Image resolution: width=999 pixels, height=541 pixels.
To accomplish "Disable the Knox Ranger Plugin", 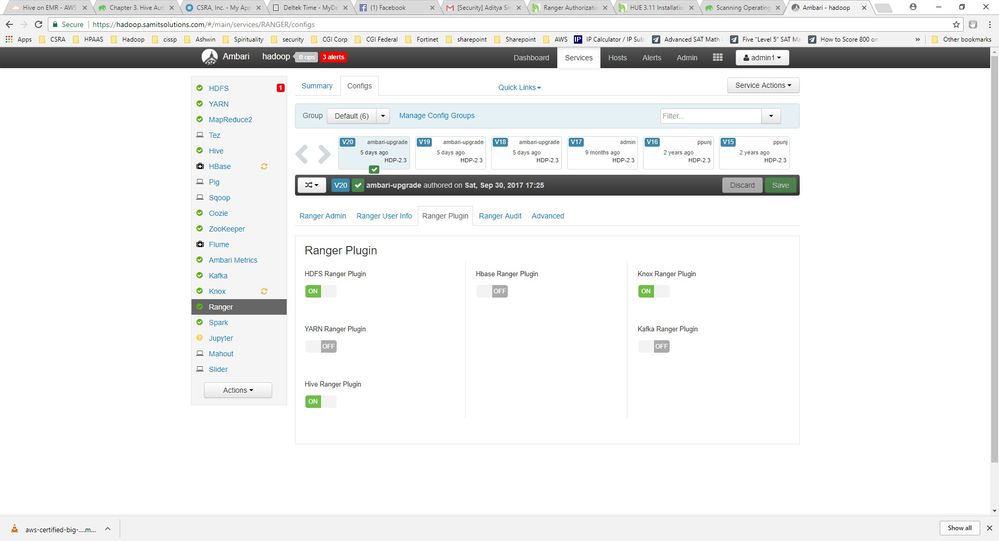I will [654, 291].
